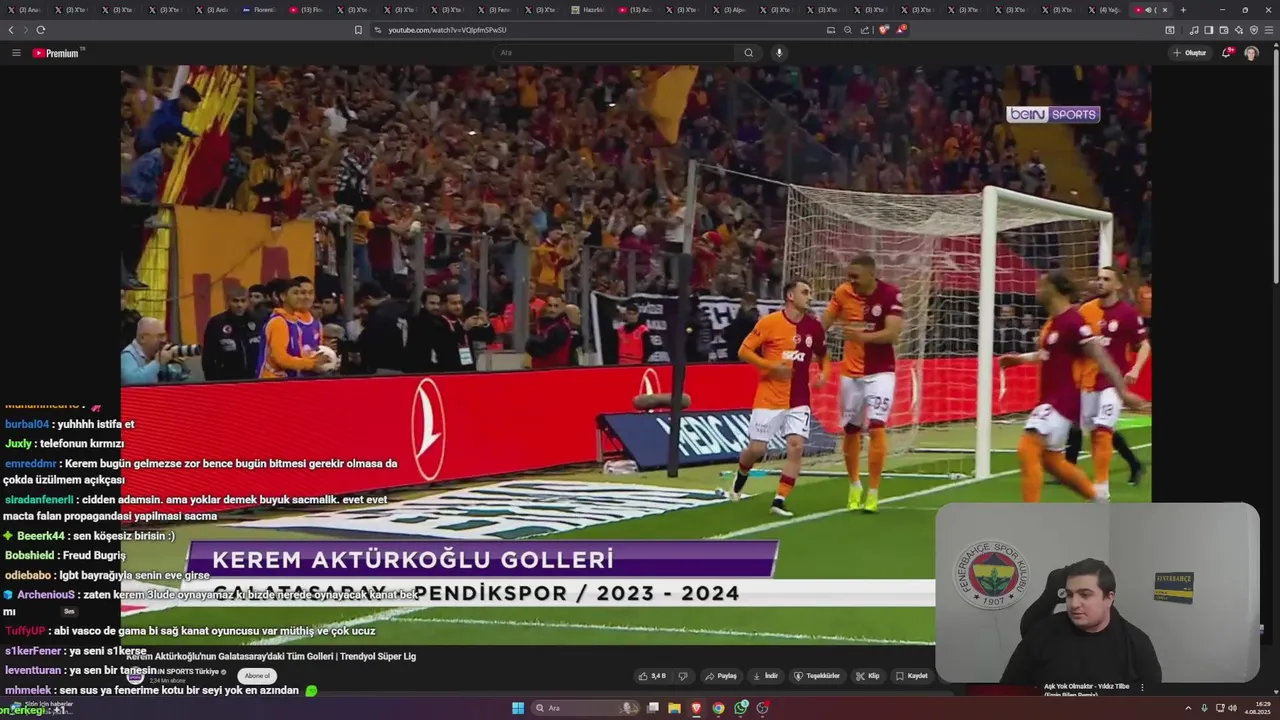
Task: Open the browser main hamburger menu
Action: (x=1270, y=30)
